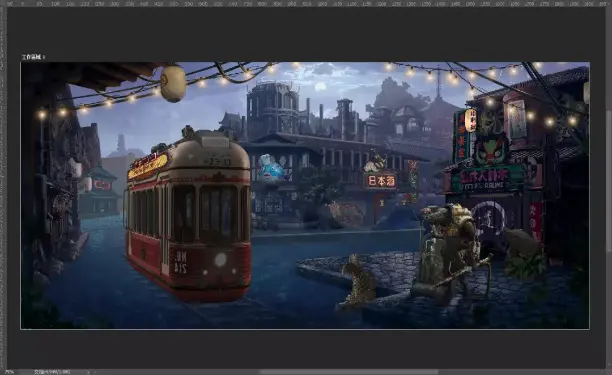The height and width of the screenshot is (375, 612).
Task: Click the paper lantern hanging at the top left
Action: point(173,84)
